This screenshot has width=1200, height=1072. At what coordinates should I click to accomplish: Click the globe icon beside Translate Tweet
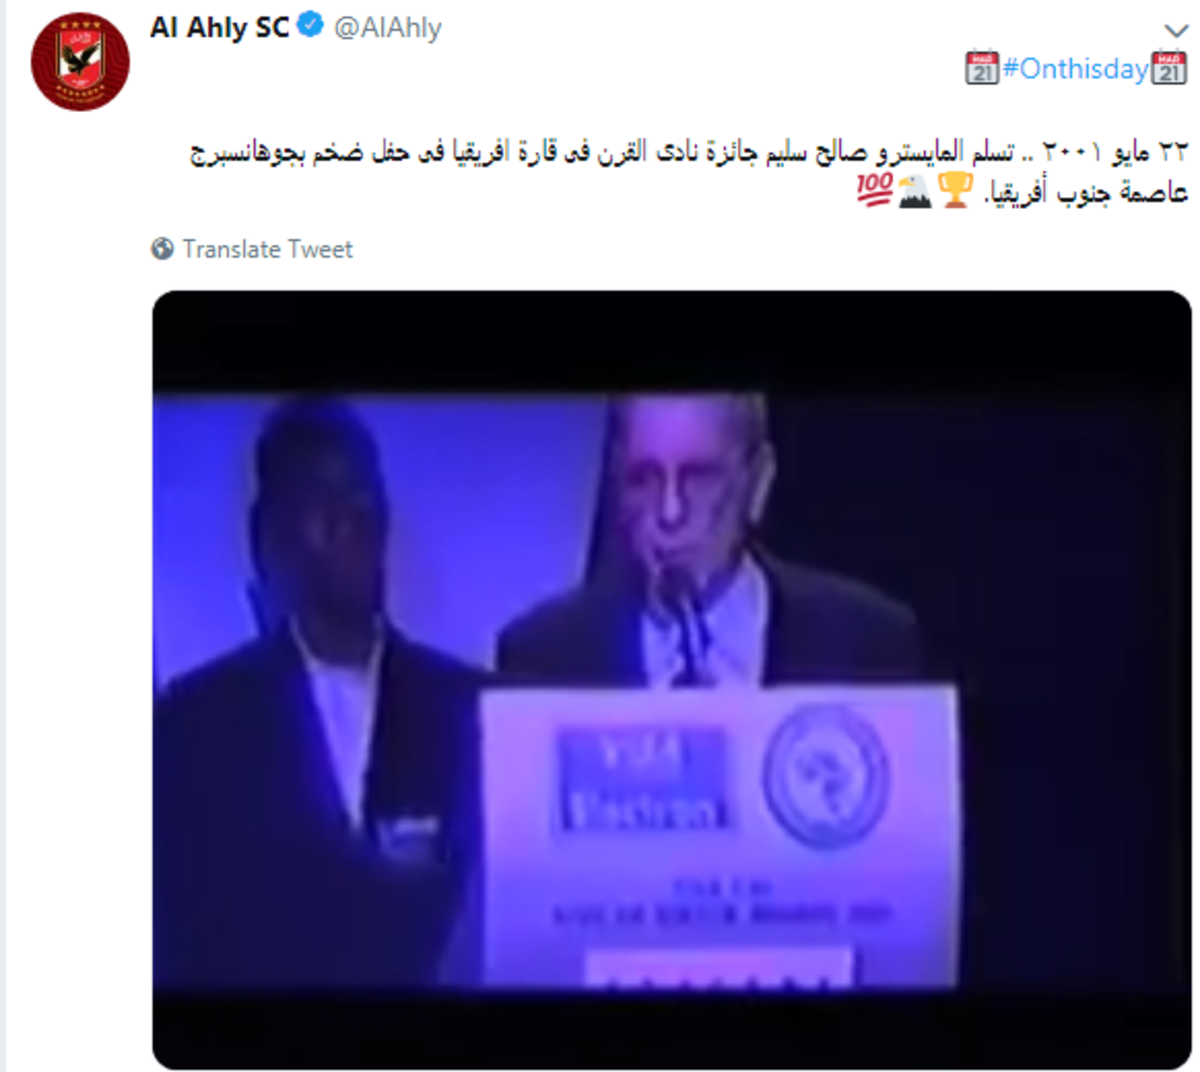tap(163, 249)
